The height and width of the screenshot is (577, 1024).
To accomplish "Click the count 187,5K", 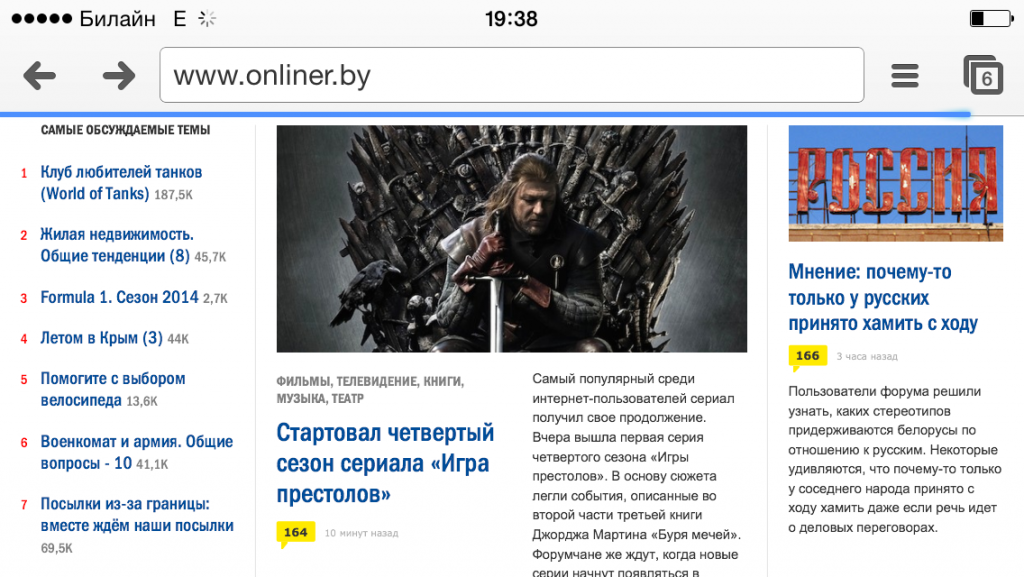I will click(173, 195).
